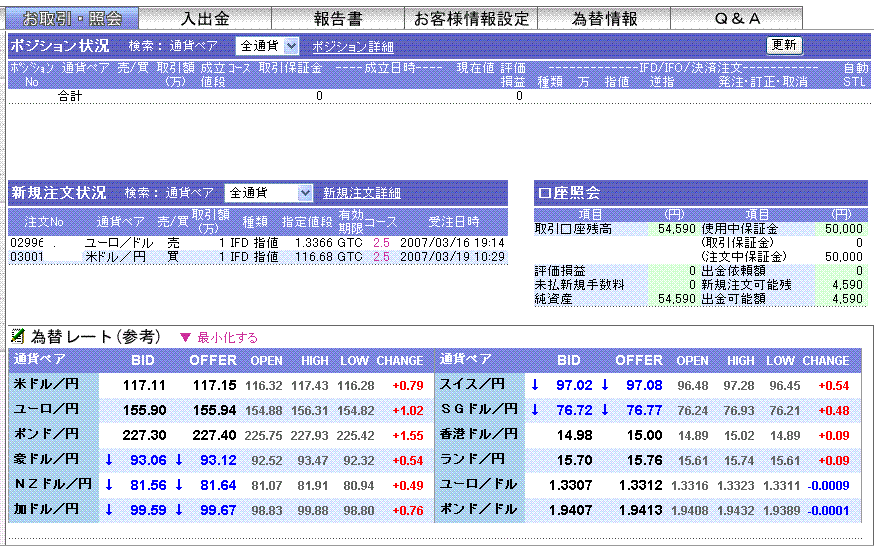Collapse rate panel via 最小化する

click(227, 338)
